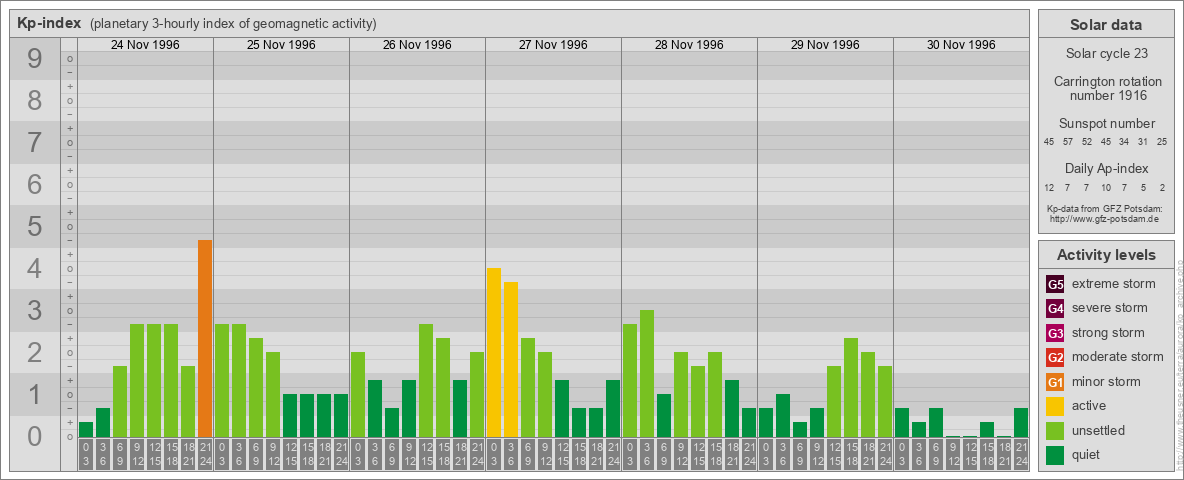Select the '28 Nov 1996' date header
The height and width of the screenshot is (480, 1184).
pos(689,45)
